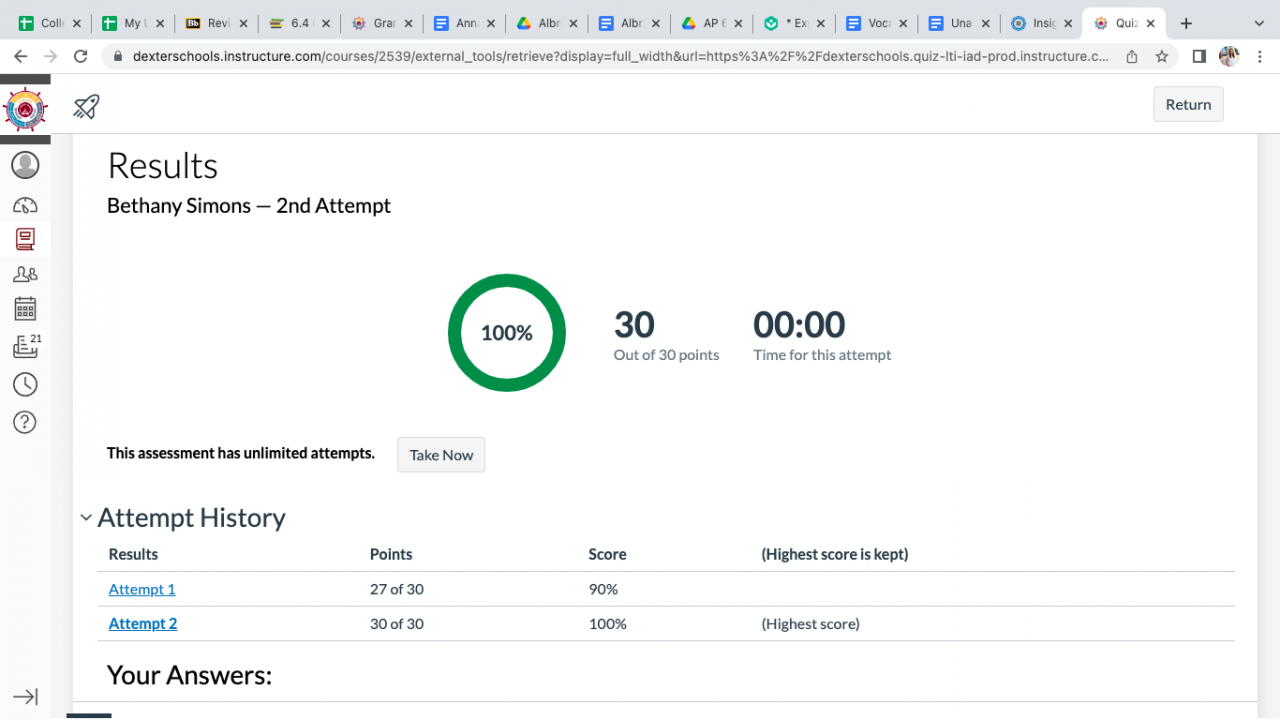Open the Dashboard speedometer icon
This screenshot has width=1280, height=720.
coord(25,206)
